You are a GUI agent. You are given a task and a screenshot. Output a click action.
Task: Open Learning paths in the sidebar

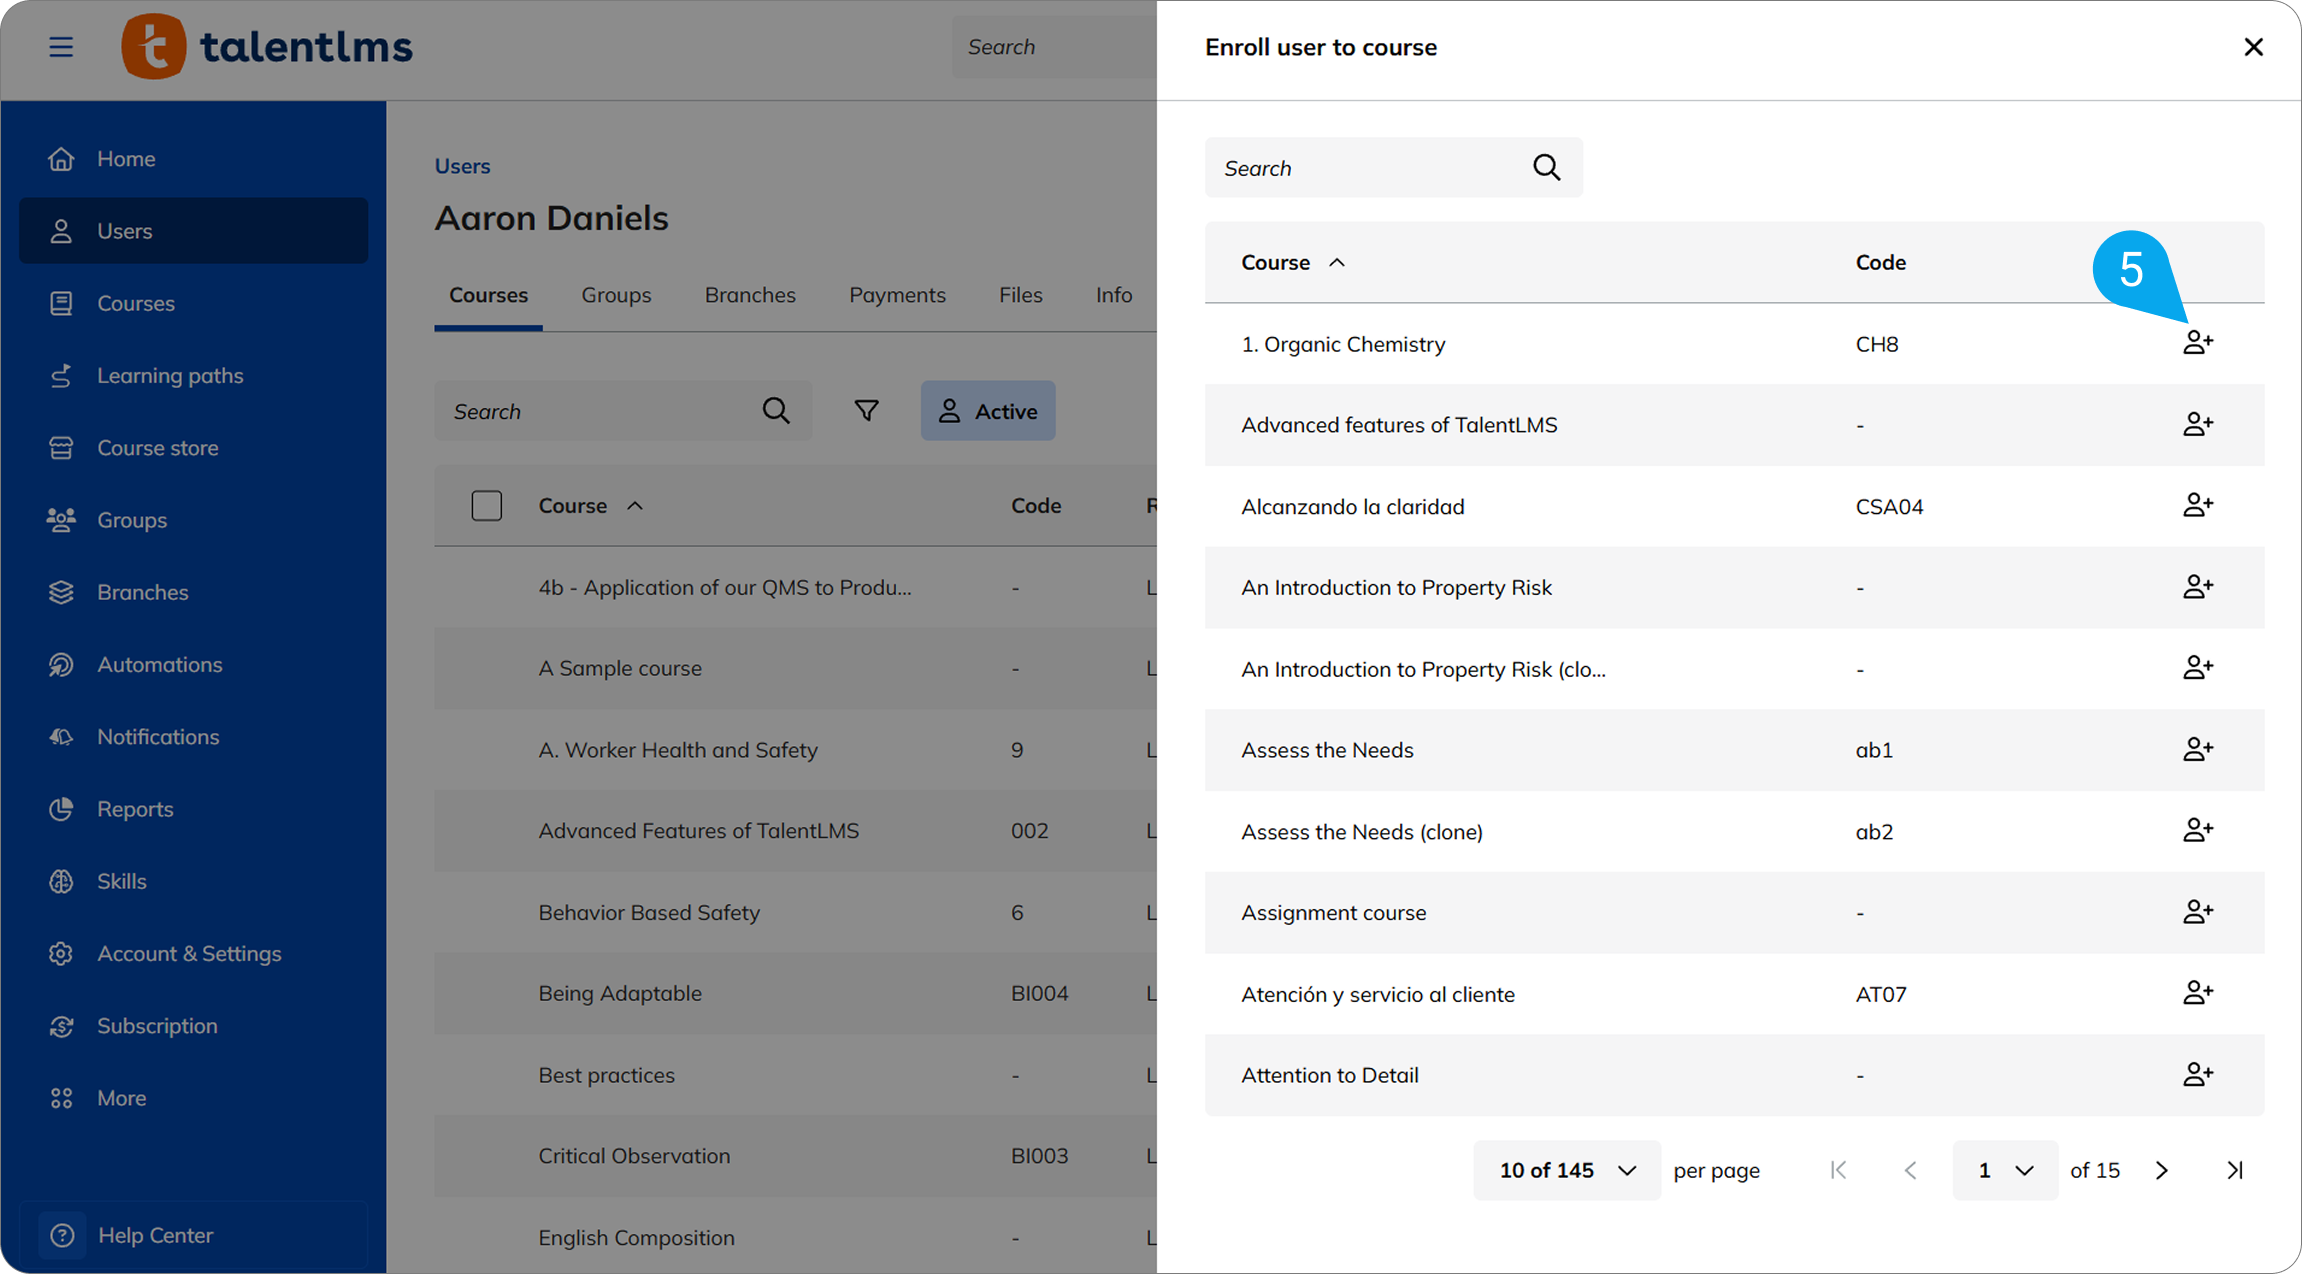pyautogui.click(x=193, y=375)
